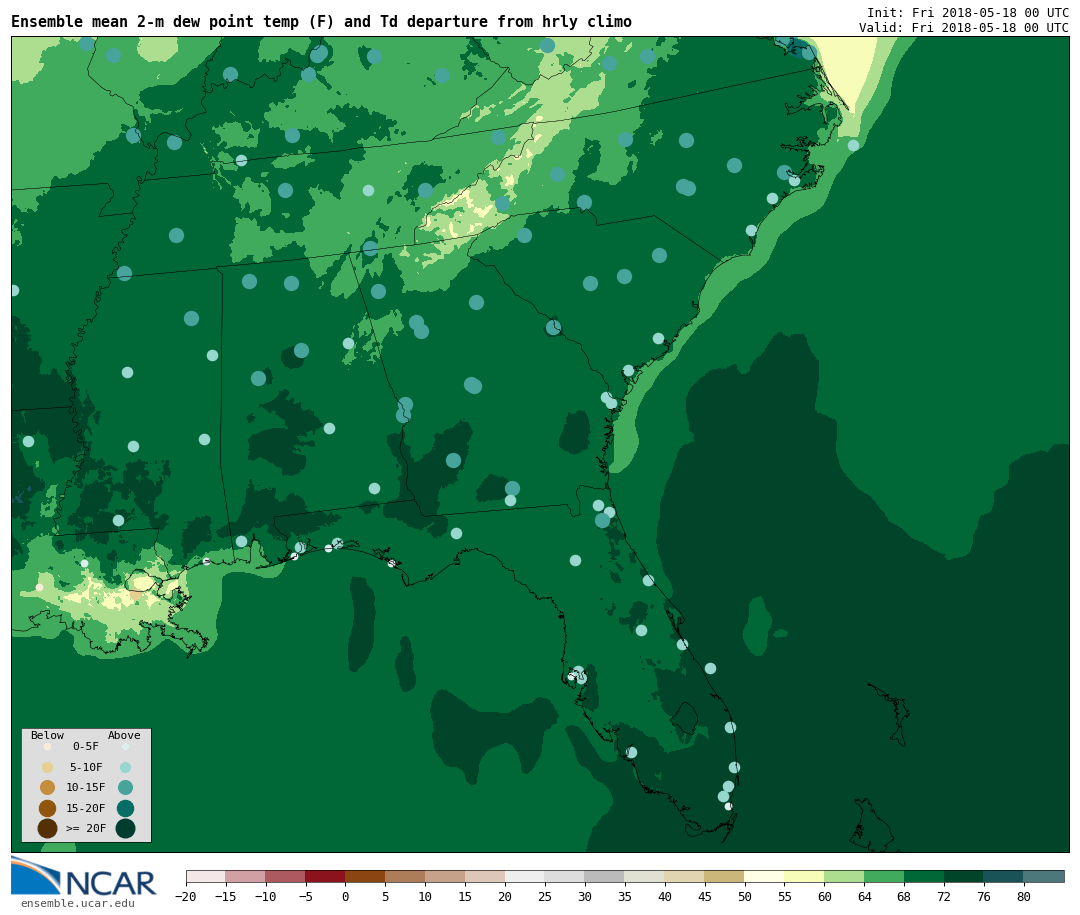Click the 'Below' legend heading

(47, 735)
